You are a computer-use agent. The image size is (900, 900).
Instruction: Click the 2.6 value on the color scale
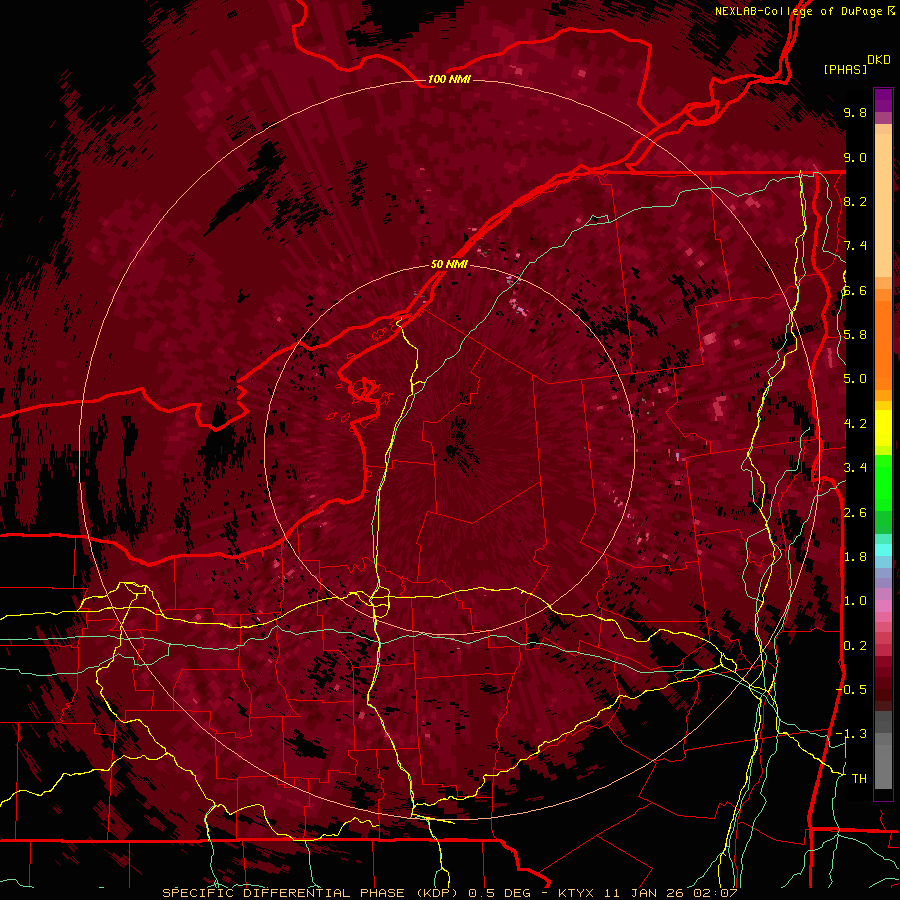[855, 512]
